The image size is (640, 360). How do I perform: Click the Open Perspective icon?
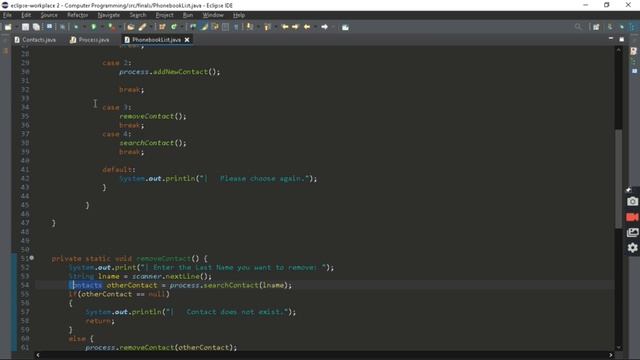596,27
